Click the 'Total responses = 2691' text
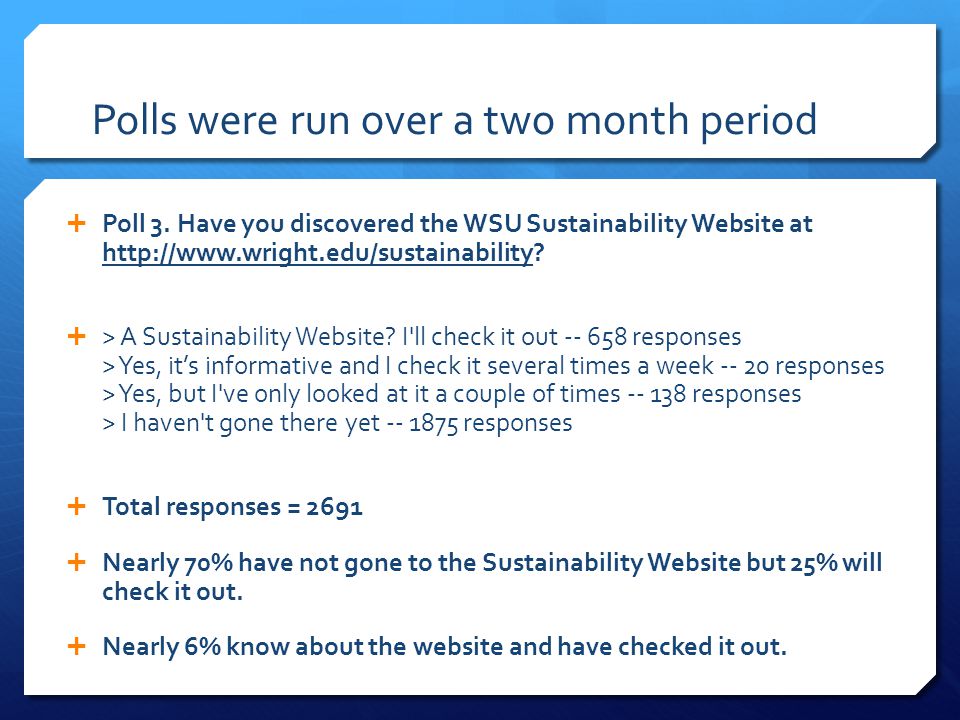 pyautogui.click(x=233, y=507)
